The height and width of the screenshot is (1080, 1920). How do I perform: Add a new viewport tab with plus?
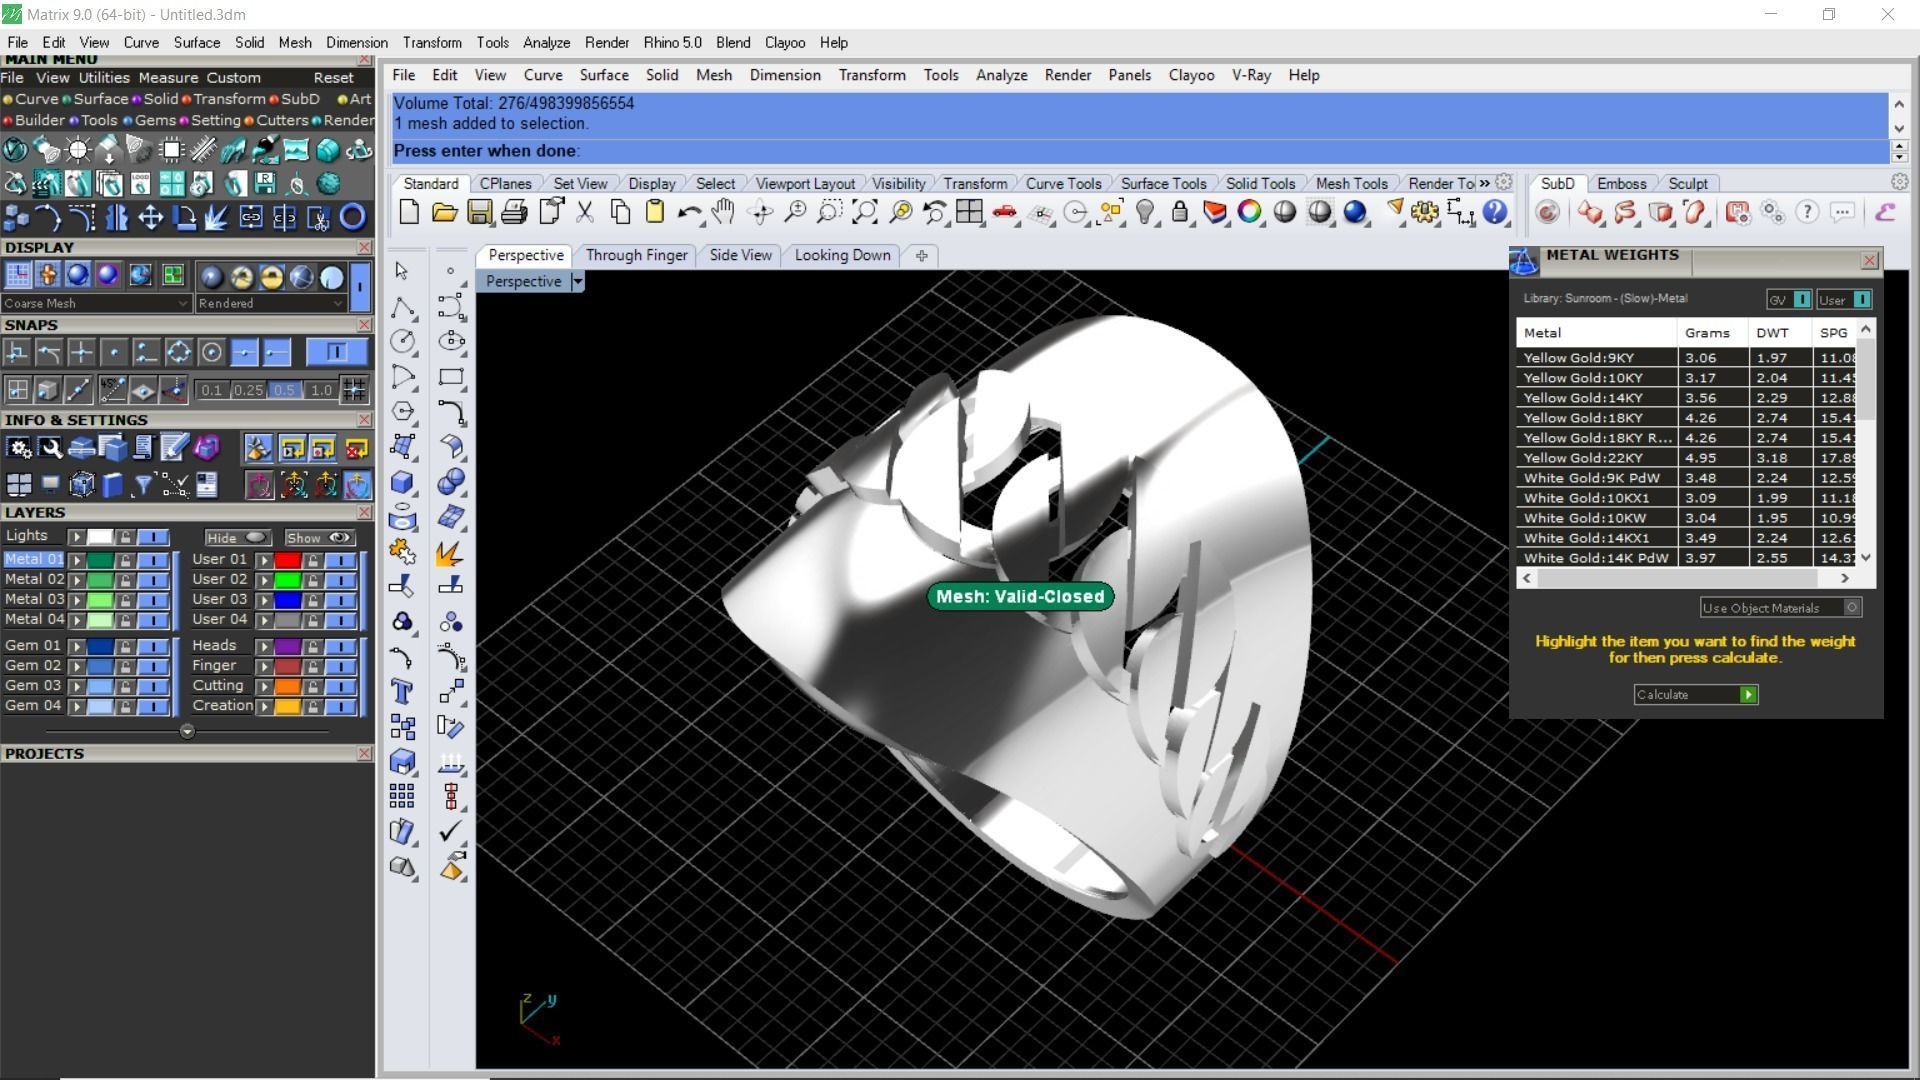pyautogui.click(x=921, y=255)
